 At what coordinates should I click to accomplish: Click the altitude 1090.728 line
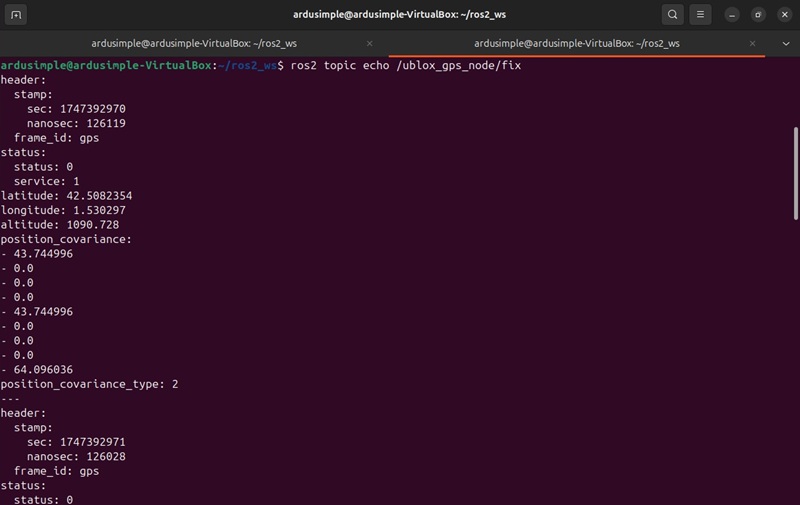tap(59, 225)
